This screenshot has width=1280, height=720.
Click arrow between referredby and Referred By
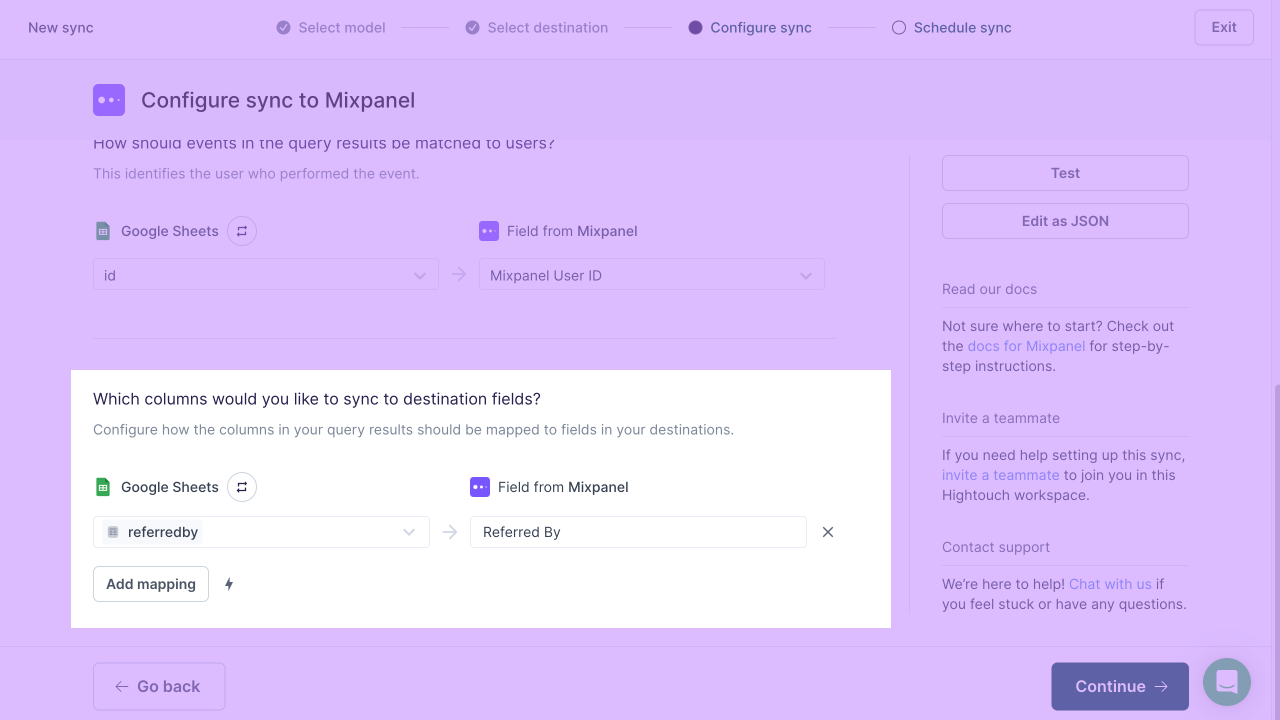pyautogui.click(x=450, y=532)
